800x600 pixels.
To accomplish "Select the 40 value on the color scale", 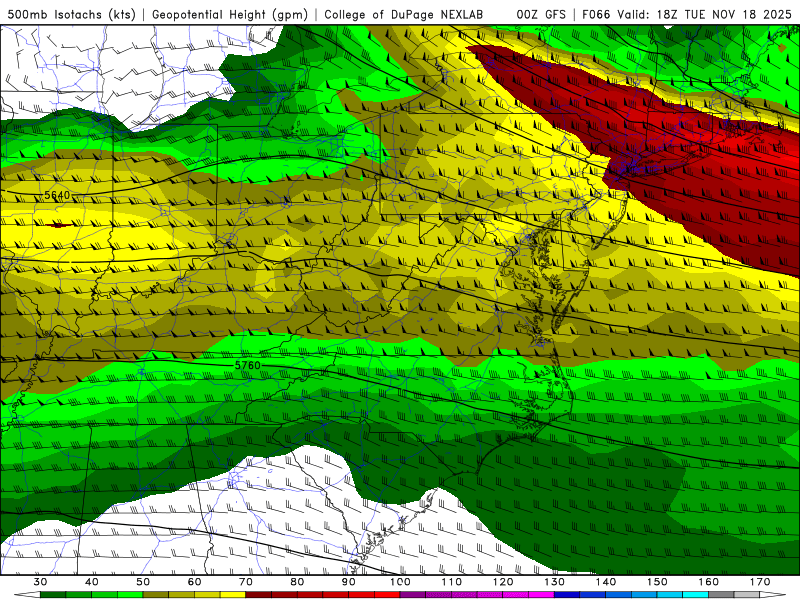I will click(x=92, y=582).
